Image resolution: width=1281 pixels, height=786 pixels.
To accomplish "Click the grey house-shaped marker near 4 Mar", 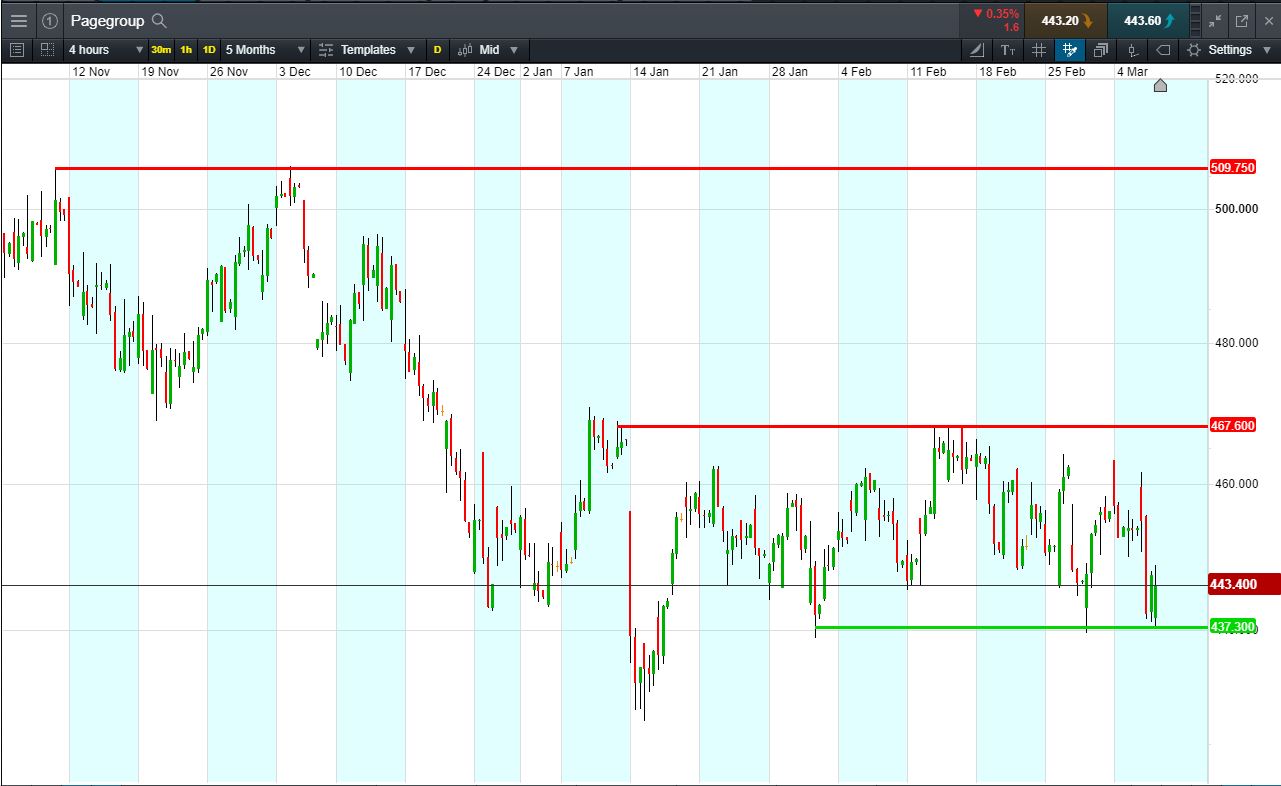I will 1160,85.
